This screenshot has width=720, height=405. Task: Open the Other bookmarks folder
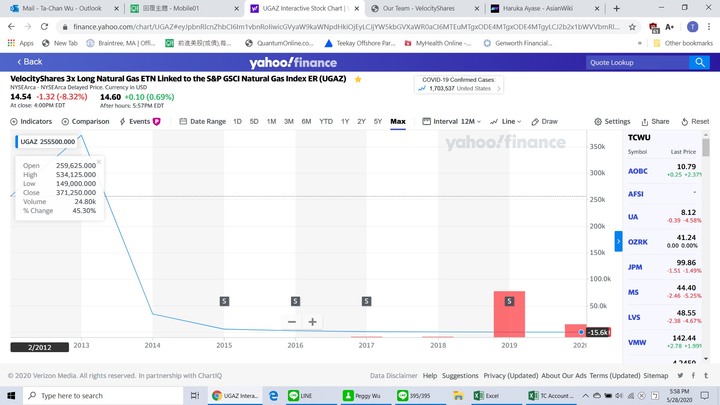click(x=683, y=43)
